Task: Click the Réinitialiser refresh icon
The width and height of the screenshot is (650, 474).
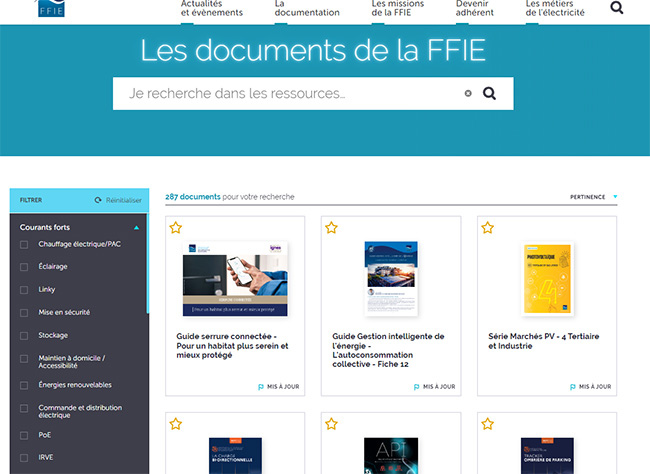Action: coord(98,200)
